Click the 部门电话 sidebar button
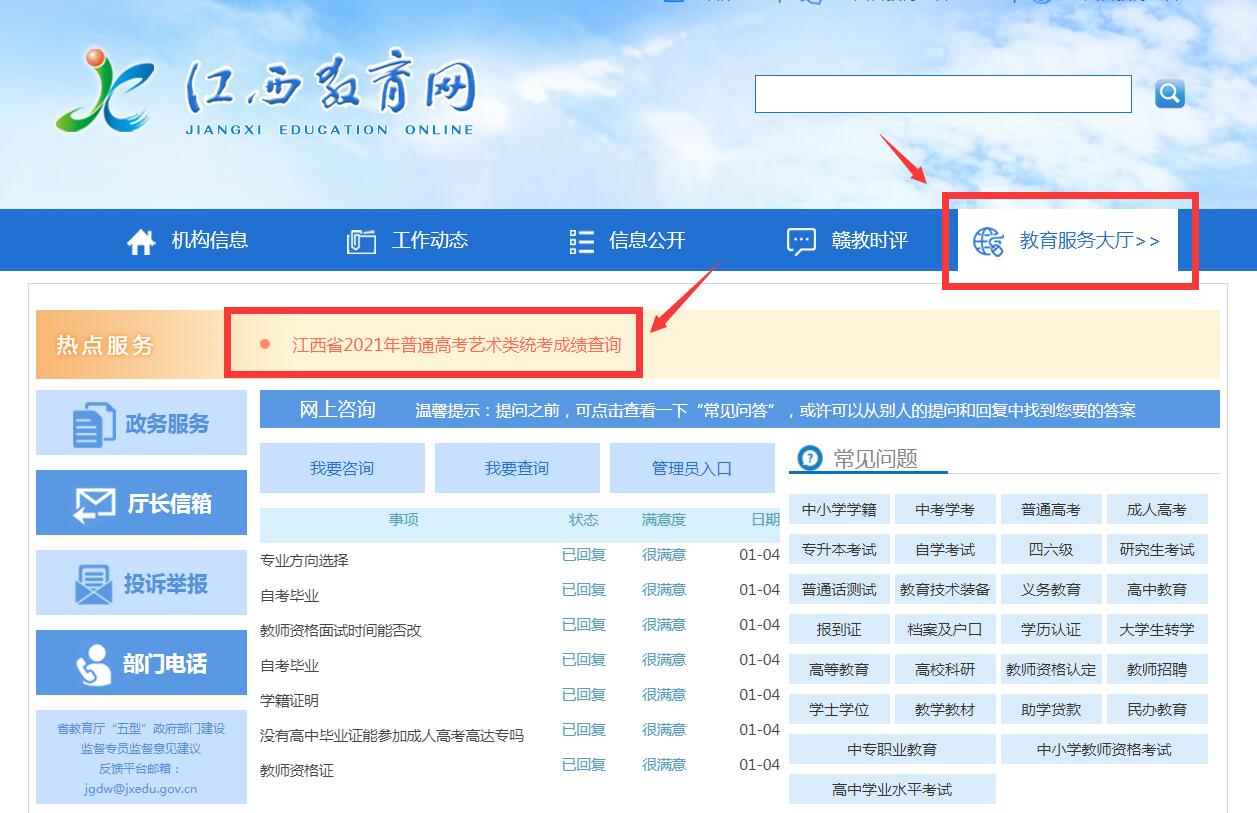1257x813 pixels. click(x=141, y=663)
